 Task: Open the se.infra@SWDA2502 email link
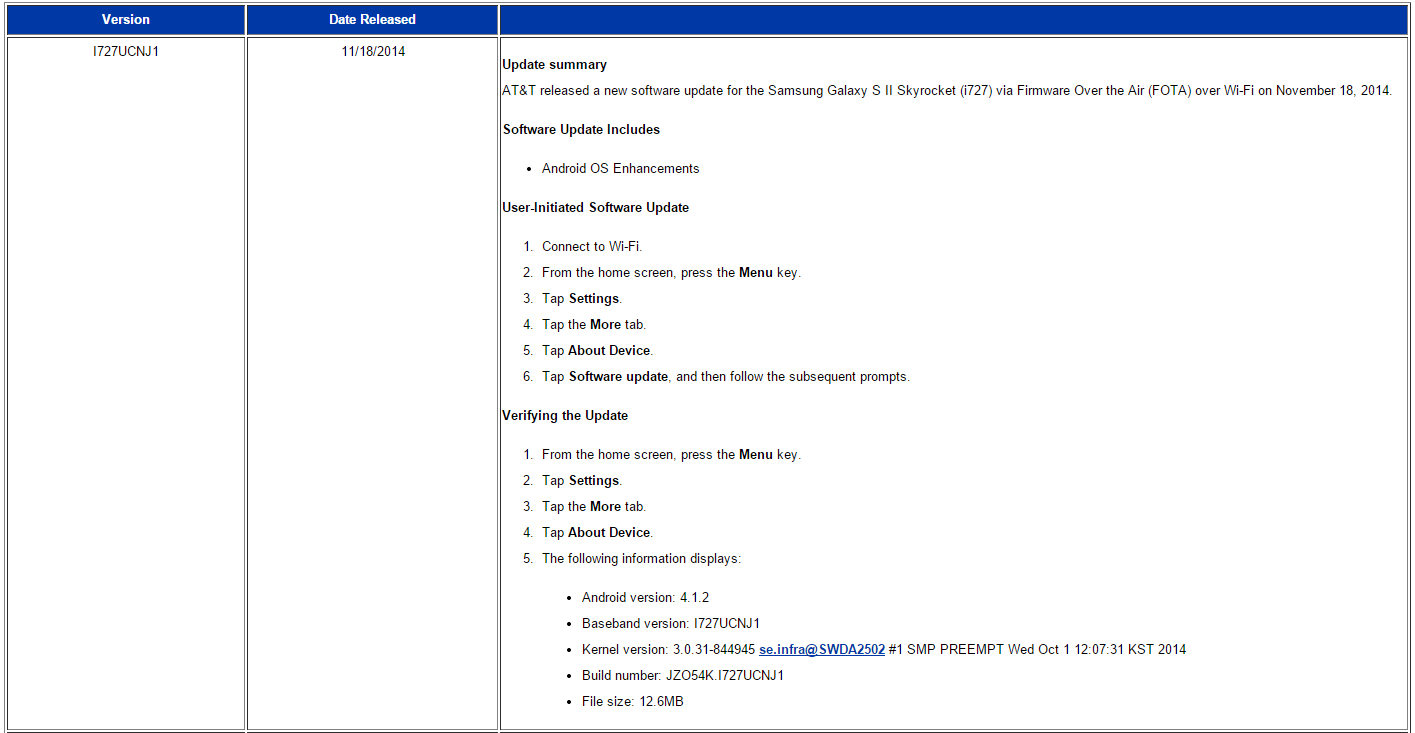pyautogui.click(x=821, y=649)
